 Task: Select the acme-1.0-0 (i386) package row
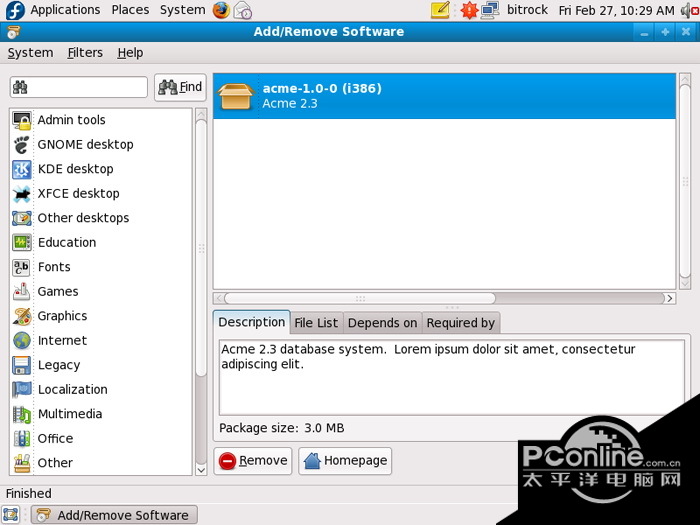(x=445, y=96)
